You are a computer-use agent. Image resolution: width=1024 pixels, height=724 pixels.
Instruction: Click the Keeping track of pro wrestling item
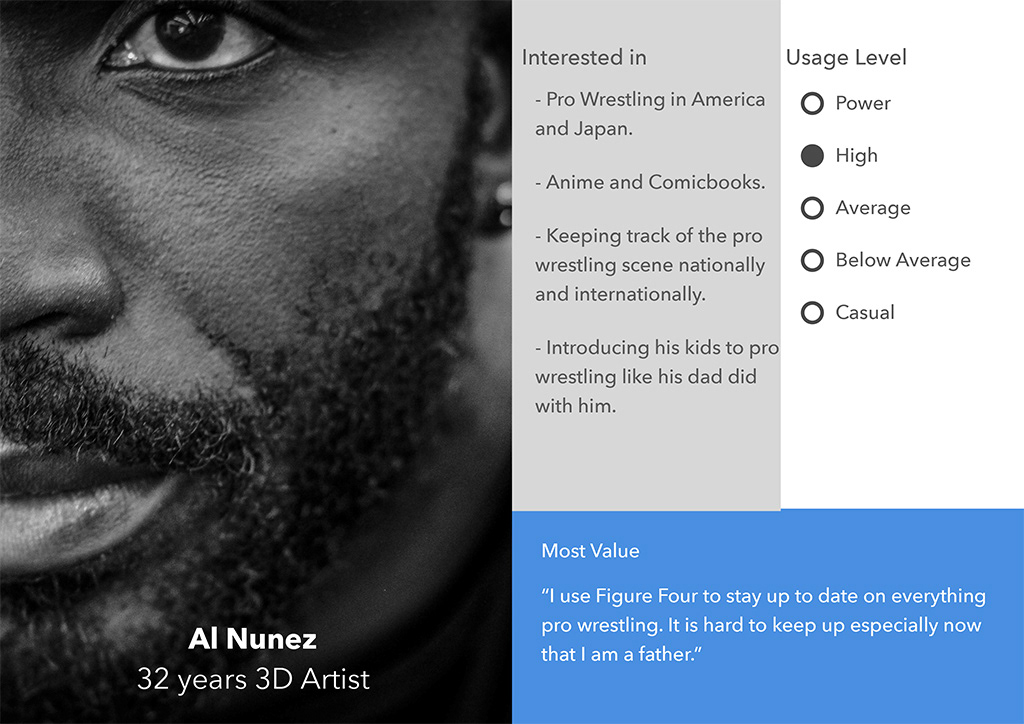(x=650, y=264)
